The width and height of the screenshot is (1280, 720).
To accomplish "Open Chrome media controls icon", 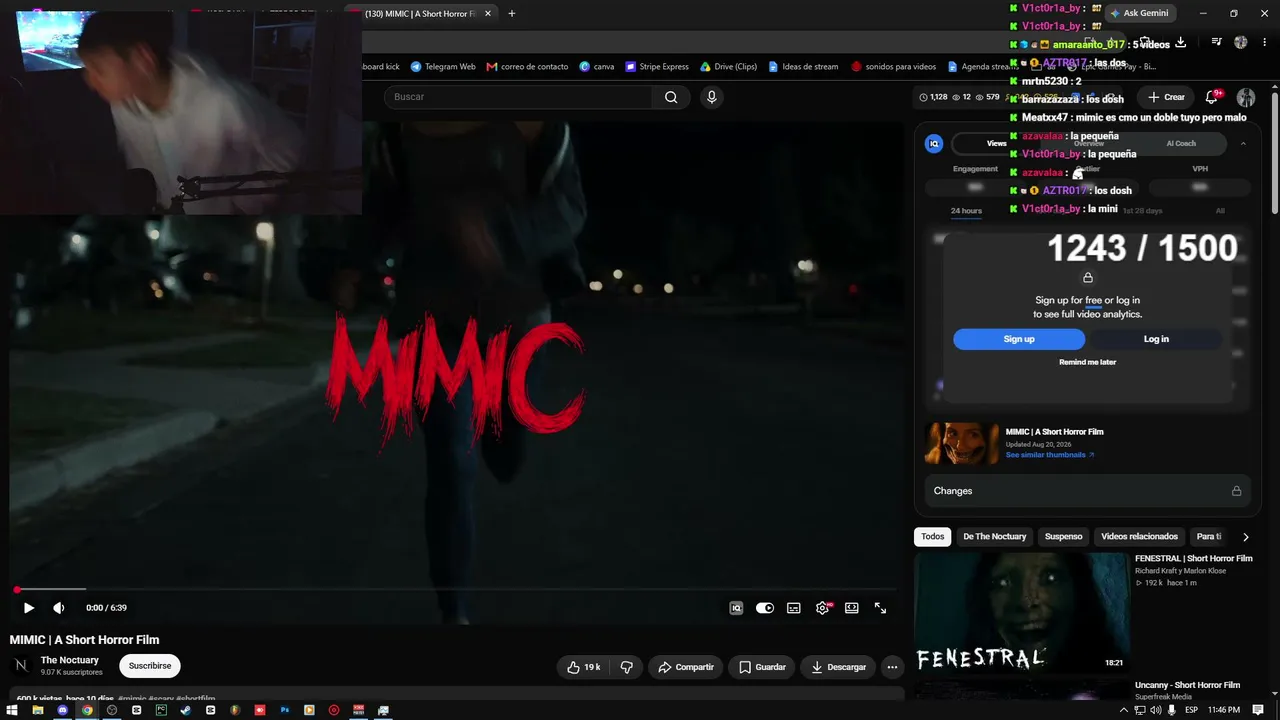I will (1216, 42).
